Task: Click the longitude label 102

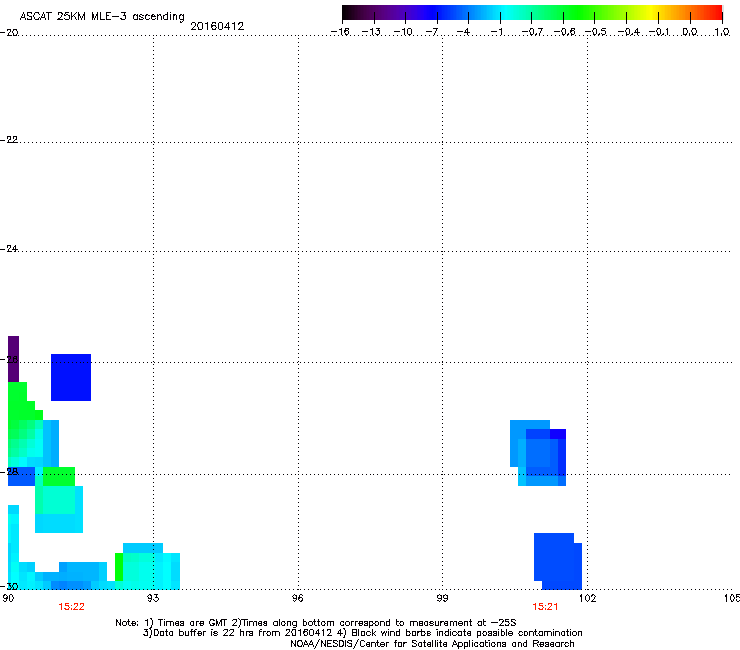Action: click(588, 598)
